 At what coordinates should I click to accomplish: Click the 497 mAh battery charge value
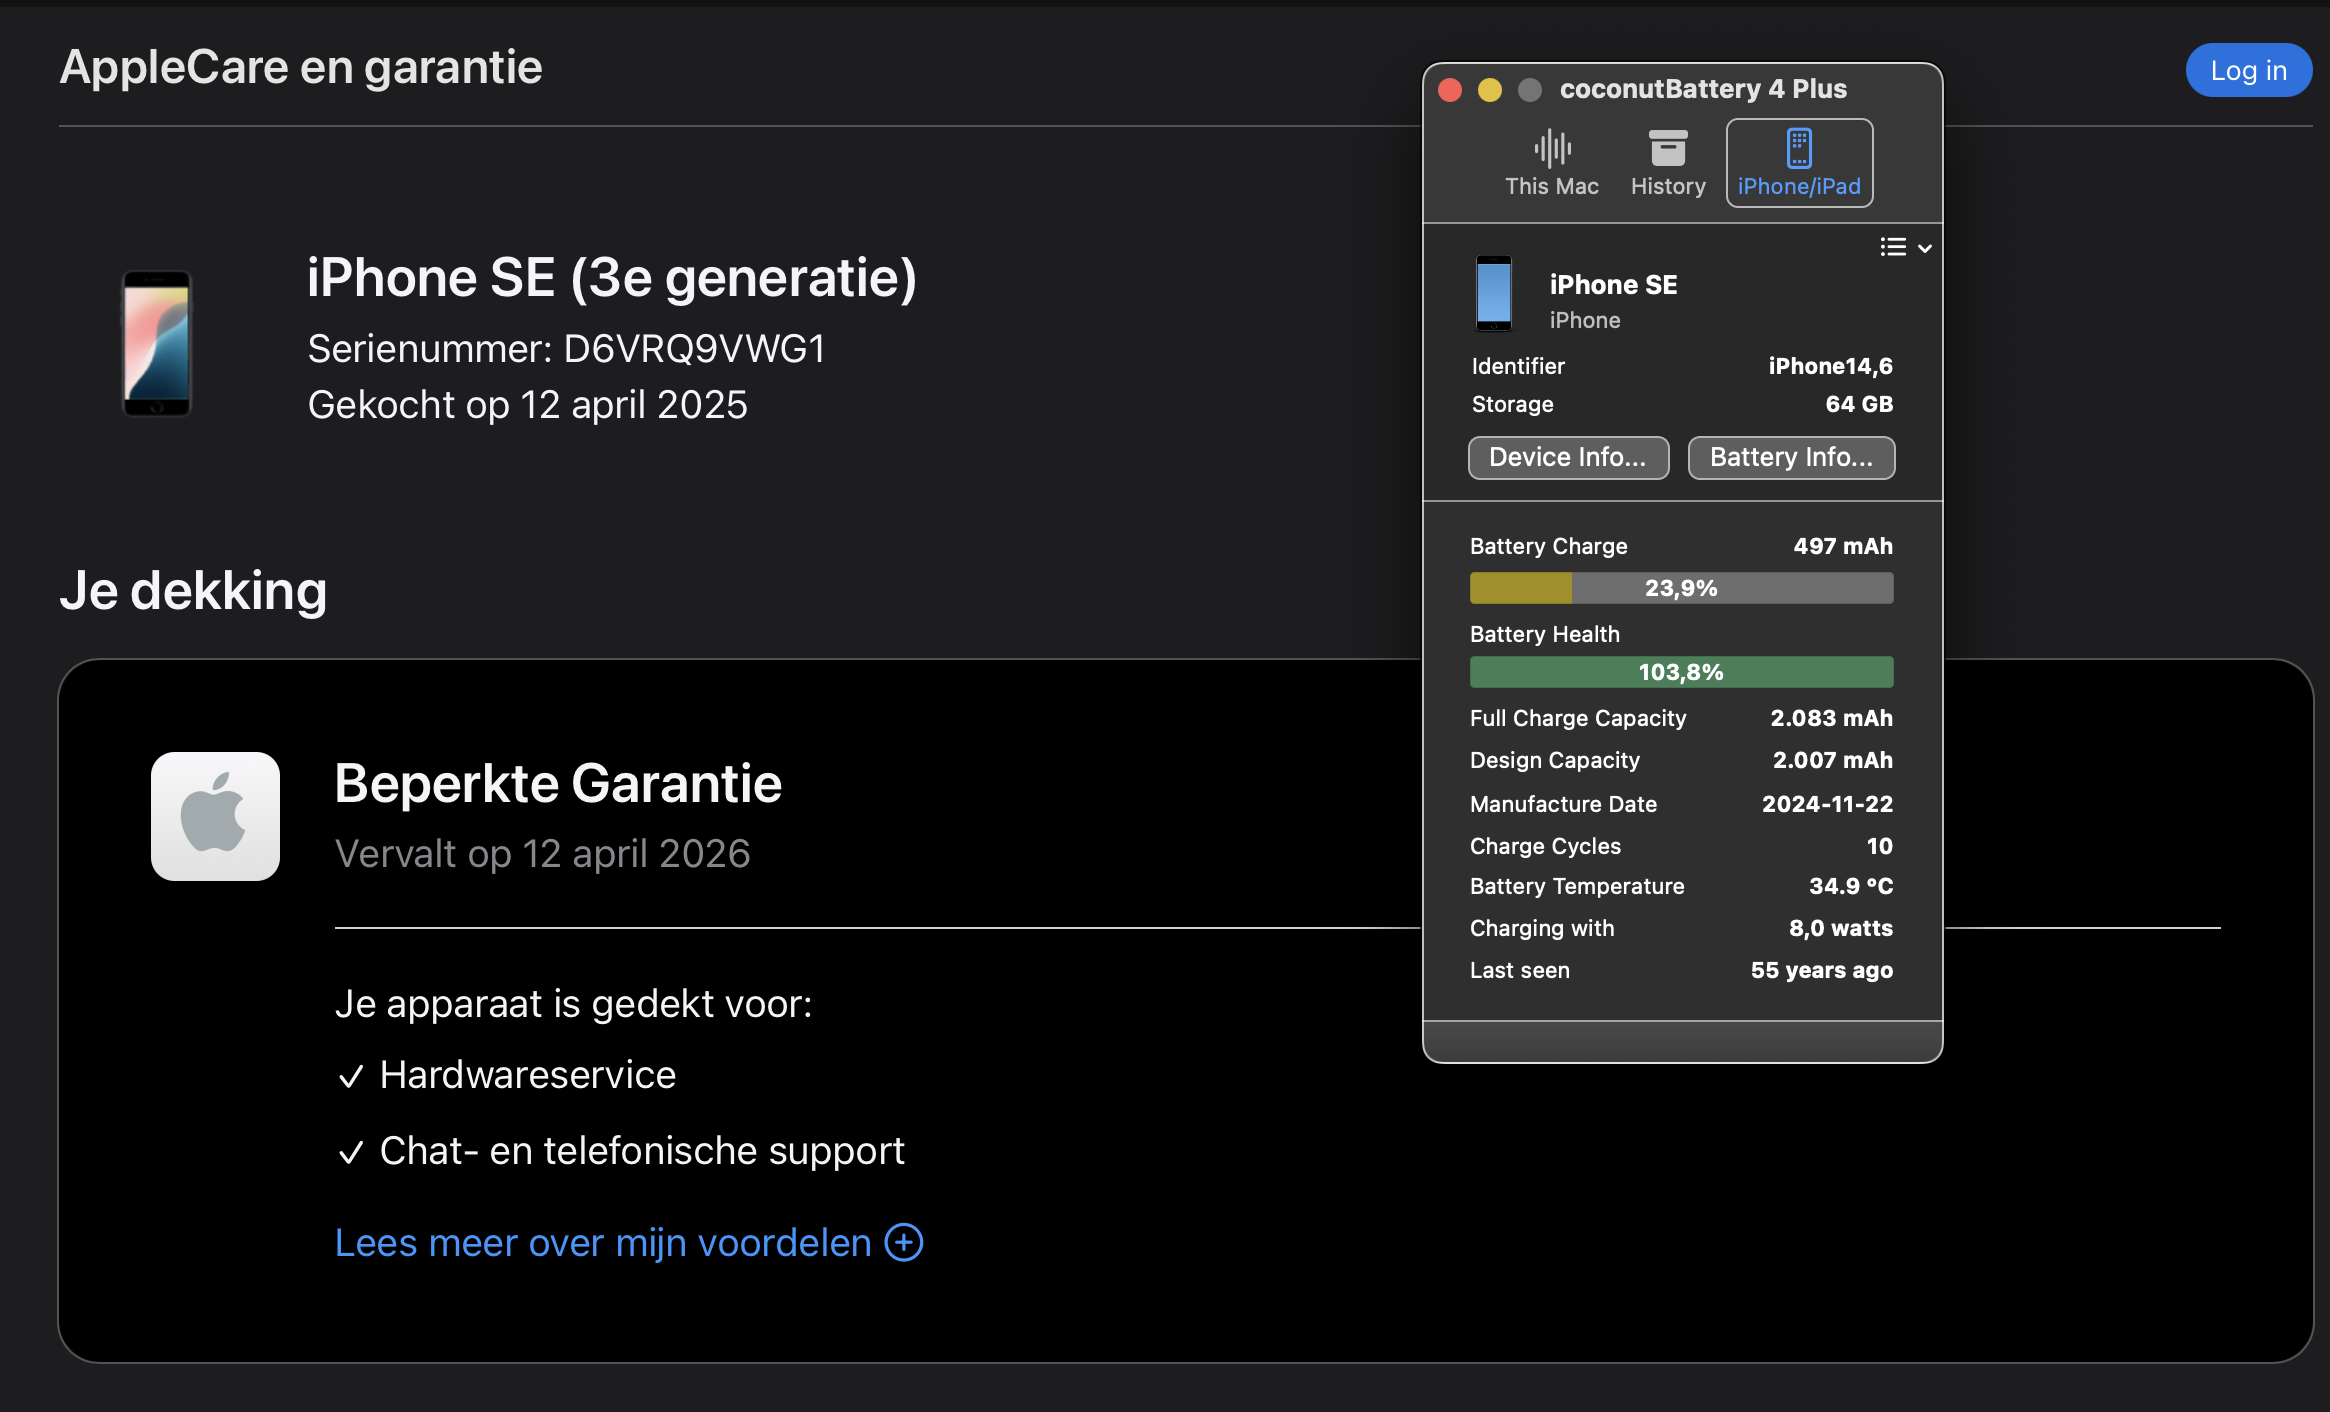(1843, 546)
